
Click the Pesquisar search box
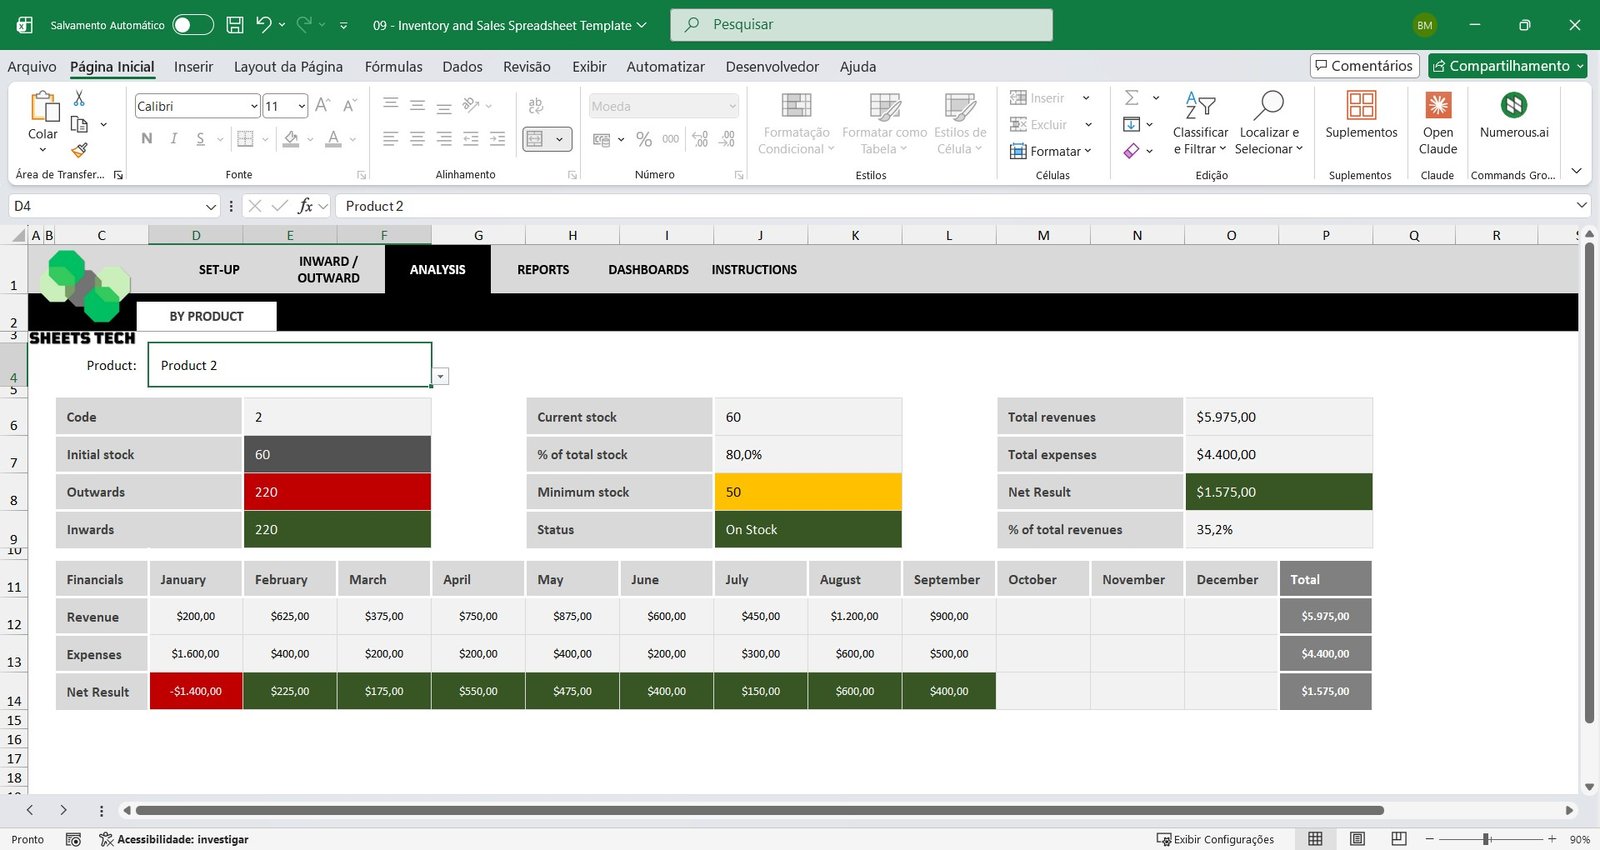861,25
